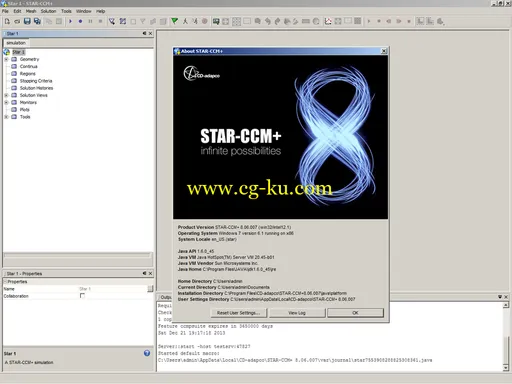Close the Star 1 simulation panel
The image size is (512, 384).
[x=150, y=33]
